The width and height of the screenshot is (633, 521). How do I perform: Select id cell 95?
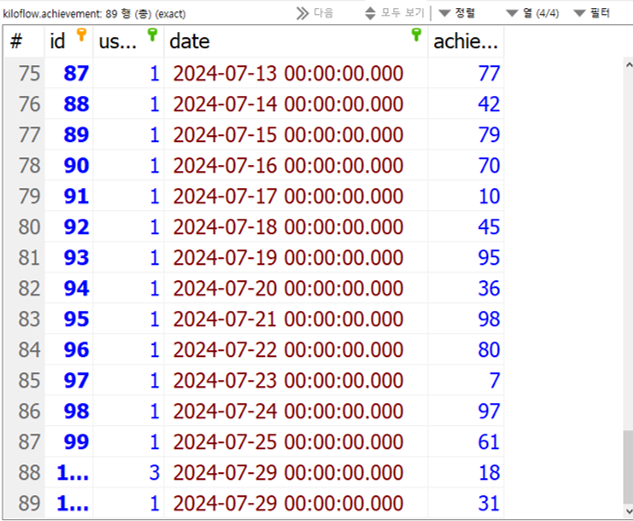(x=69, y=319)
